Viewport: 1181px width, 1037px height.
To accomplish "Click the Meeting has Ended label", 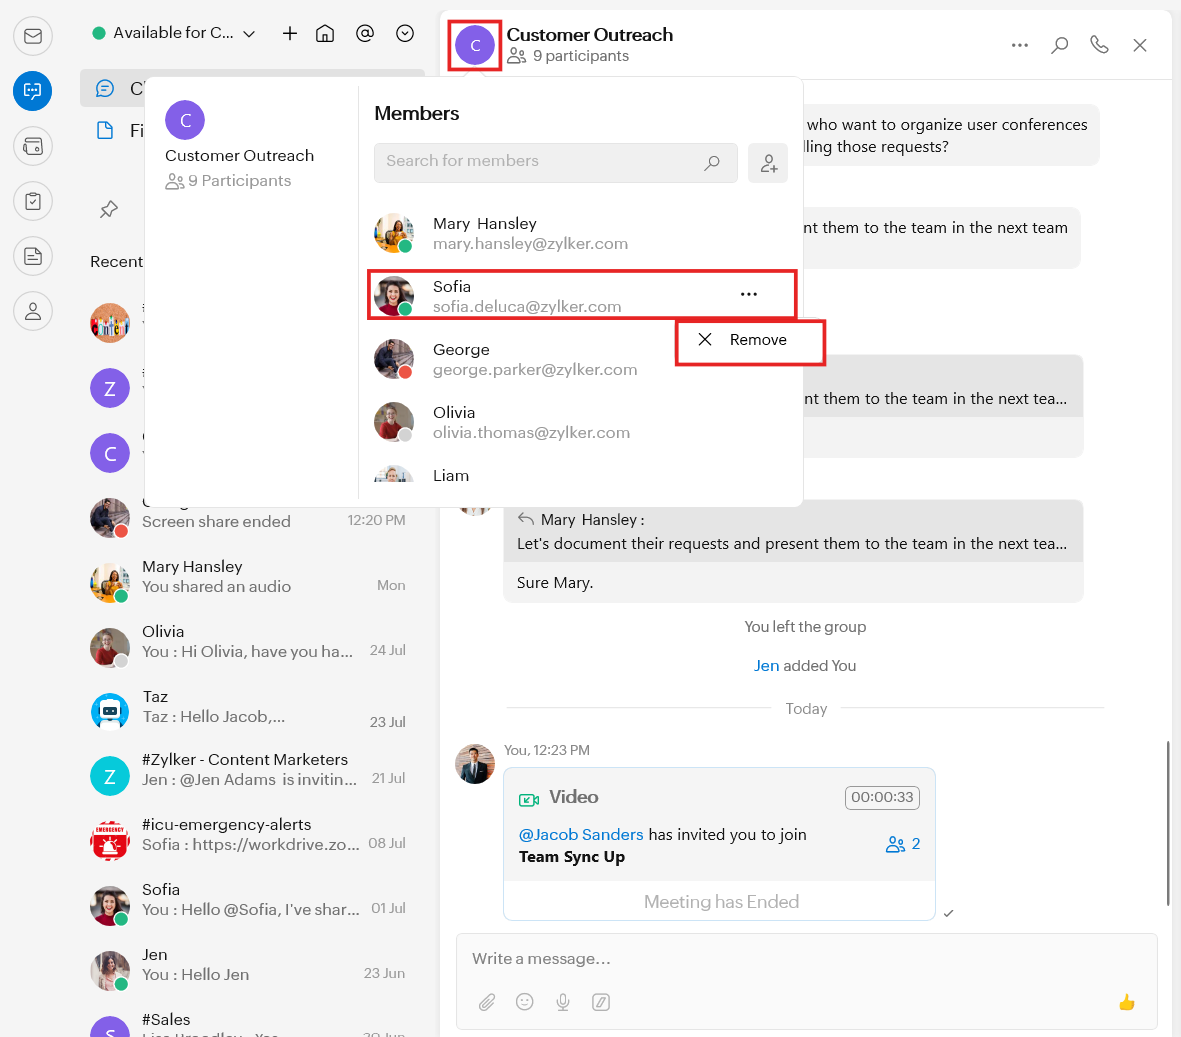I will click(721, 901).
